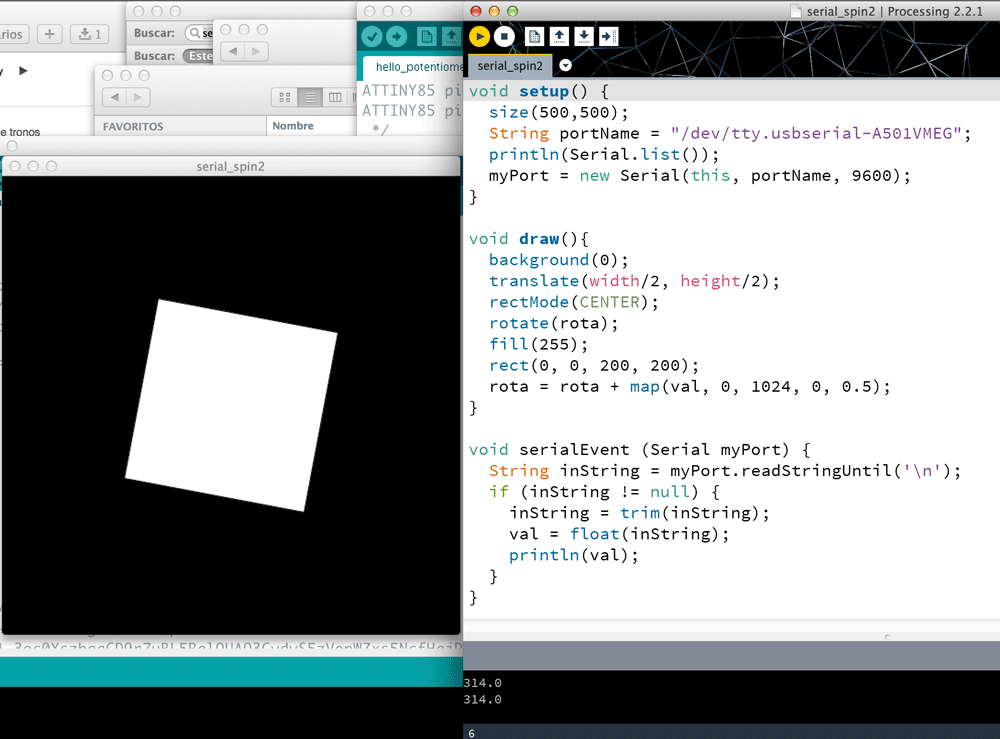Open a sketch via Processing toolbar
Image resolution: width=1000 pixels, height=739 pixels.
(x=559, y=36)
